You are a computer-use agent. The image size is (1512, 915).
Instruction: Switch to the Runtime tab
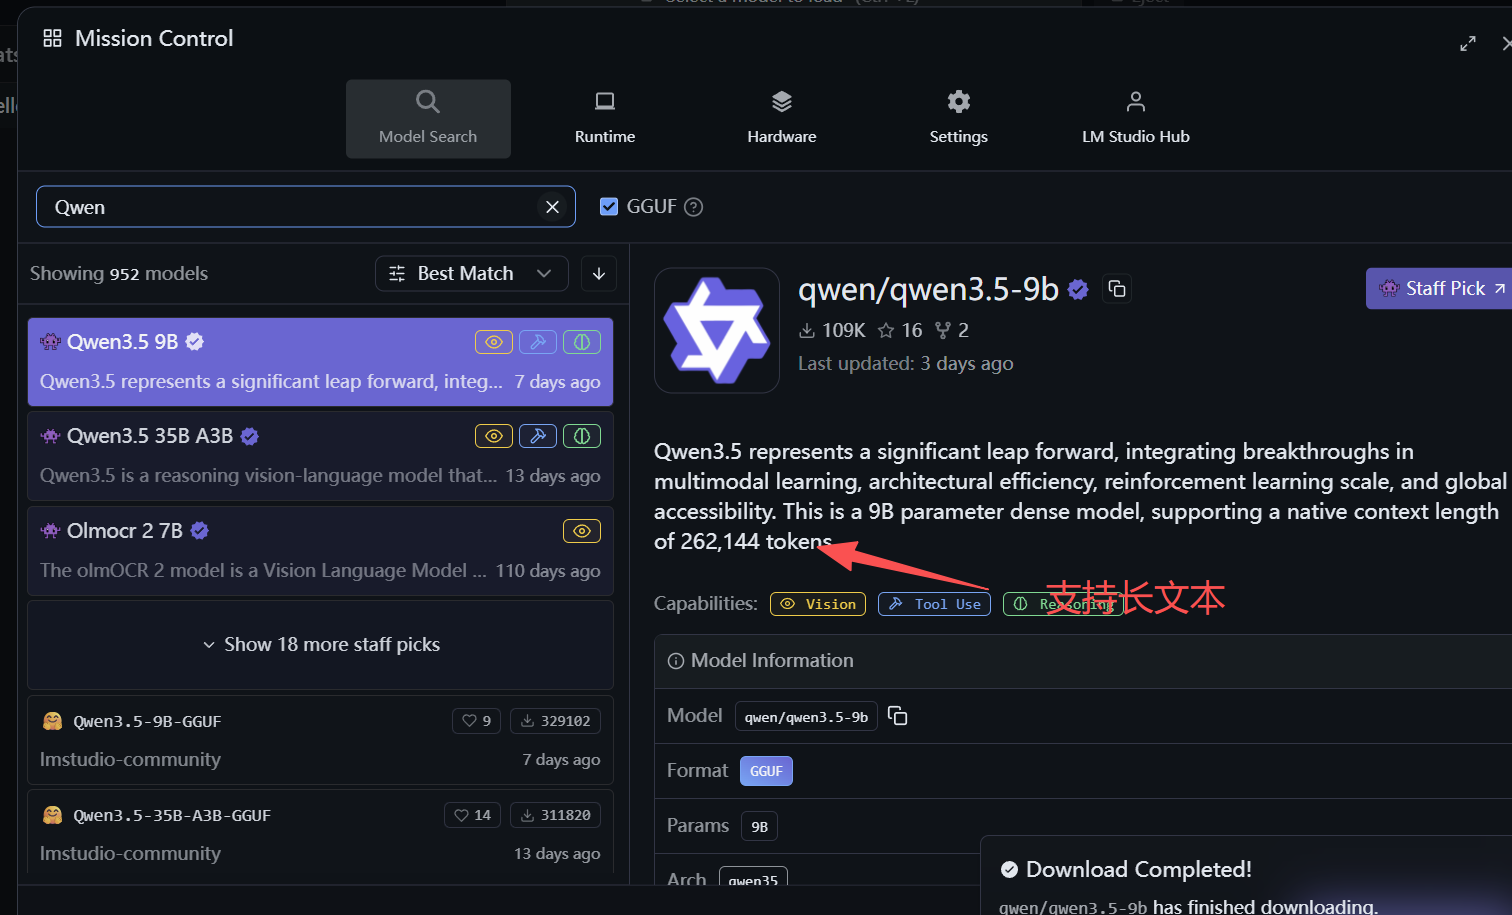pyautogui.click(x=605, y=119)
